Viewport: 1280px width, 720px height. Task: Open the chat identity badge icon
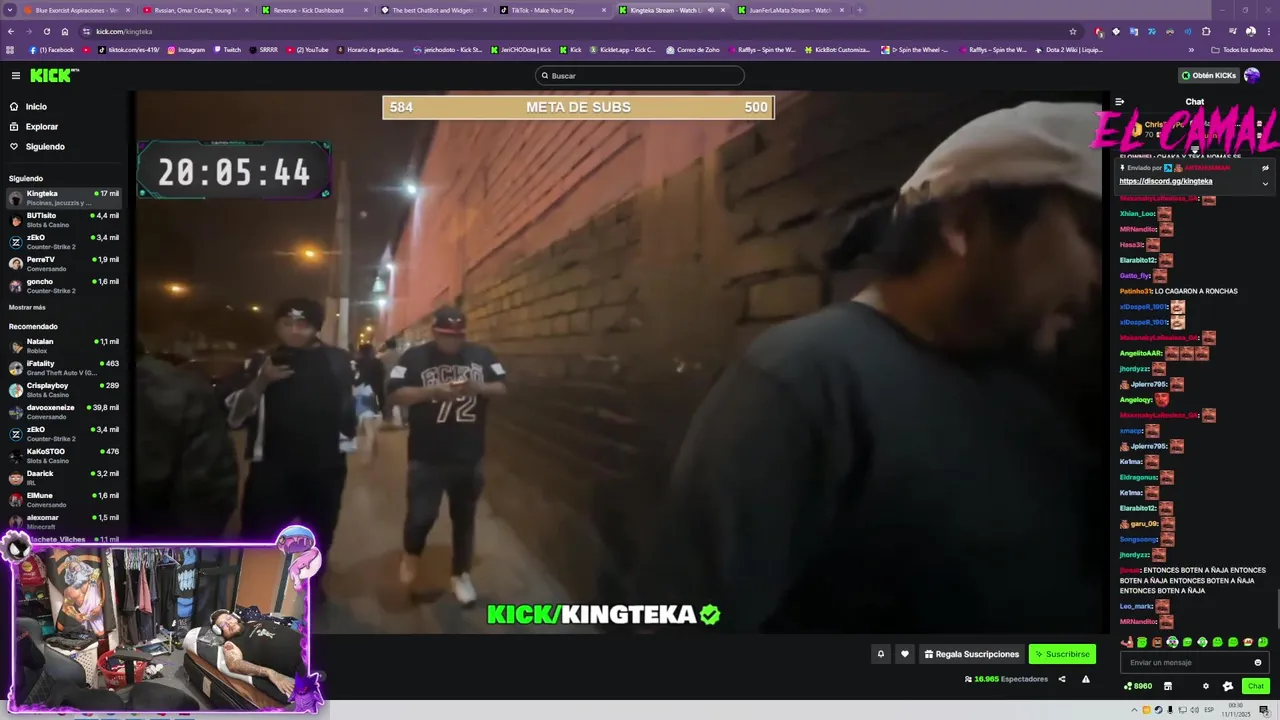click(1228, 686)
